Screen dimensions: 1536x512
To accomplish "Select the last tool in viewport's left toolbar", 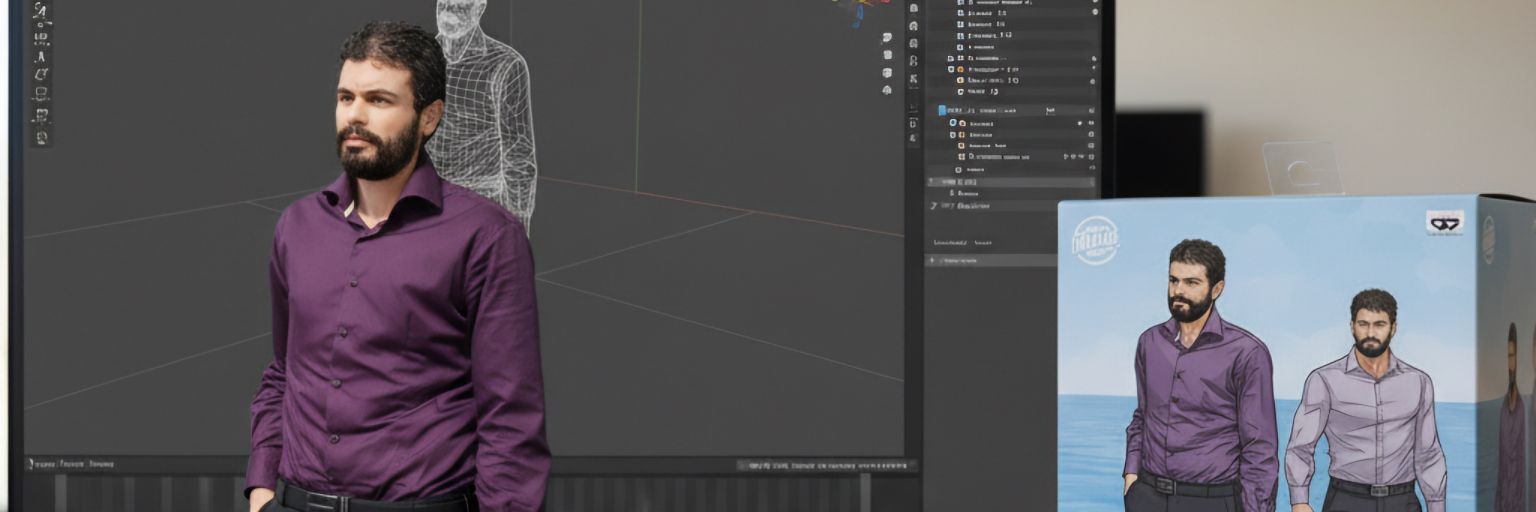I will pyautogui.click(x=41, y=137).
